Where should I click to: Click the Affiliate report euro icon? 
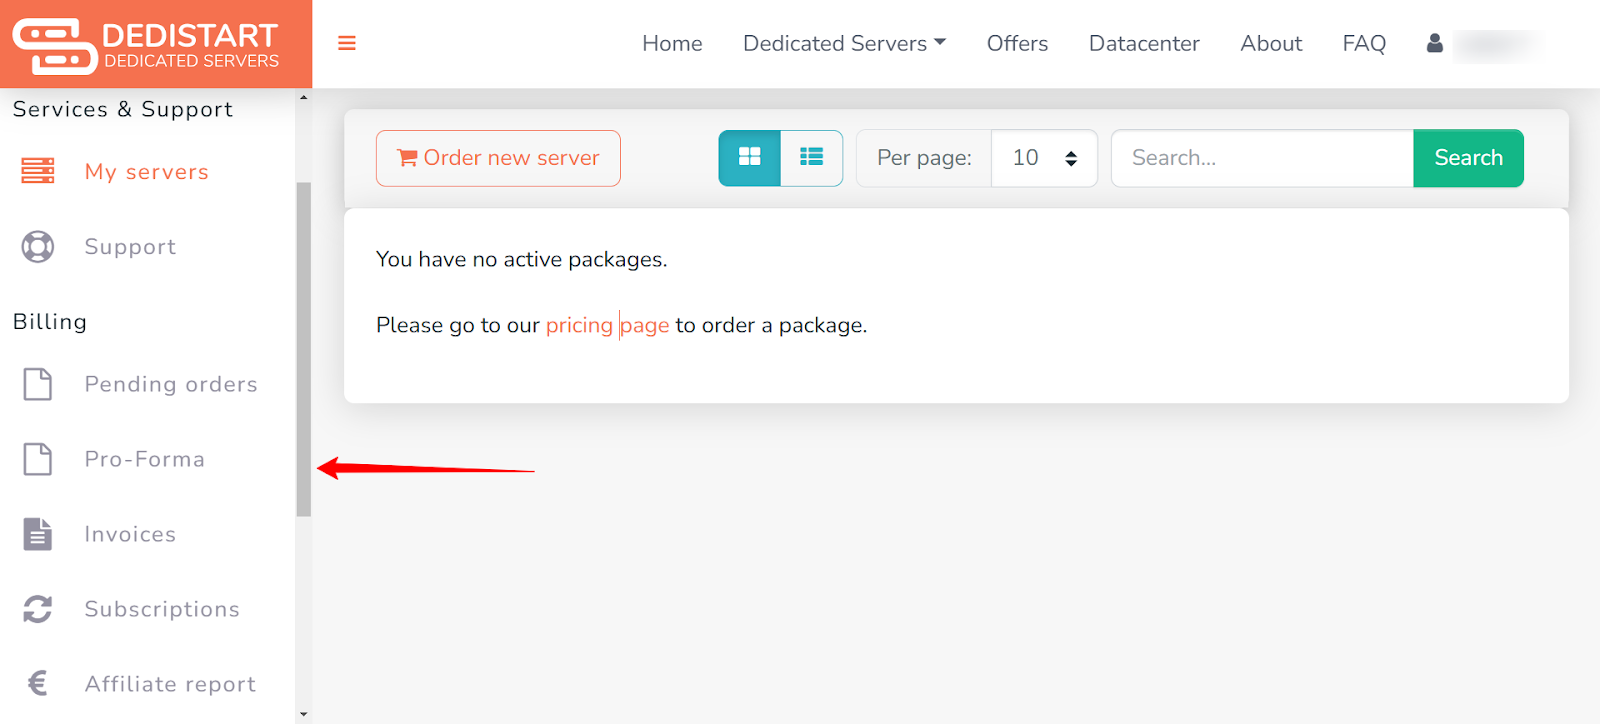pyautogui.click(x=38, y=683)
